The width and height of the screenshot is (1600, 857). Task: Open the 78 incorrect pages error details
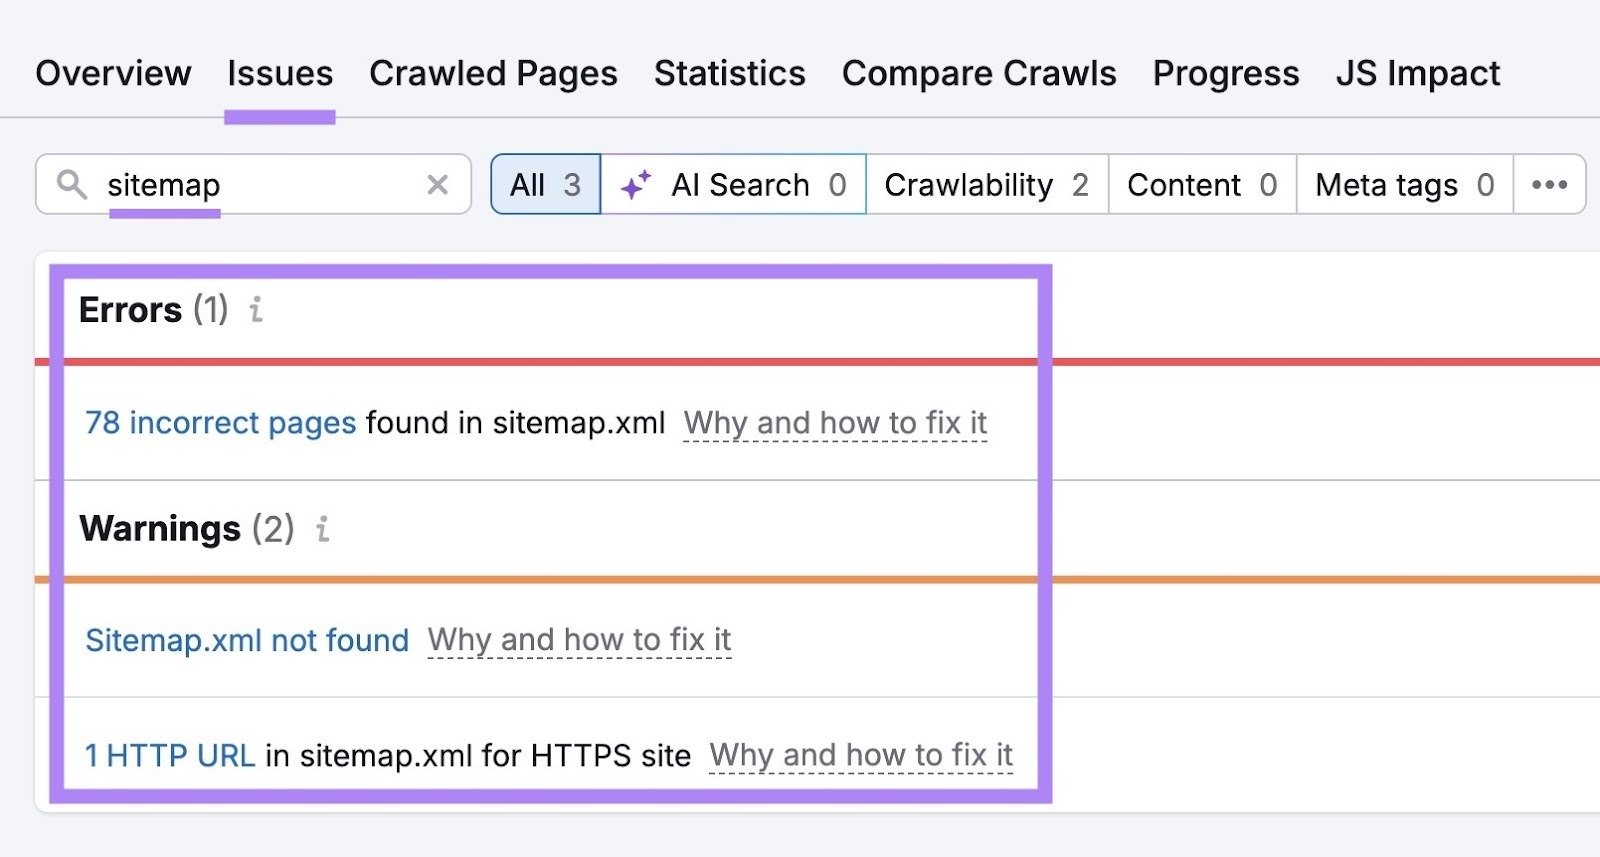219,423
